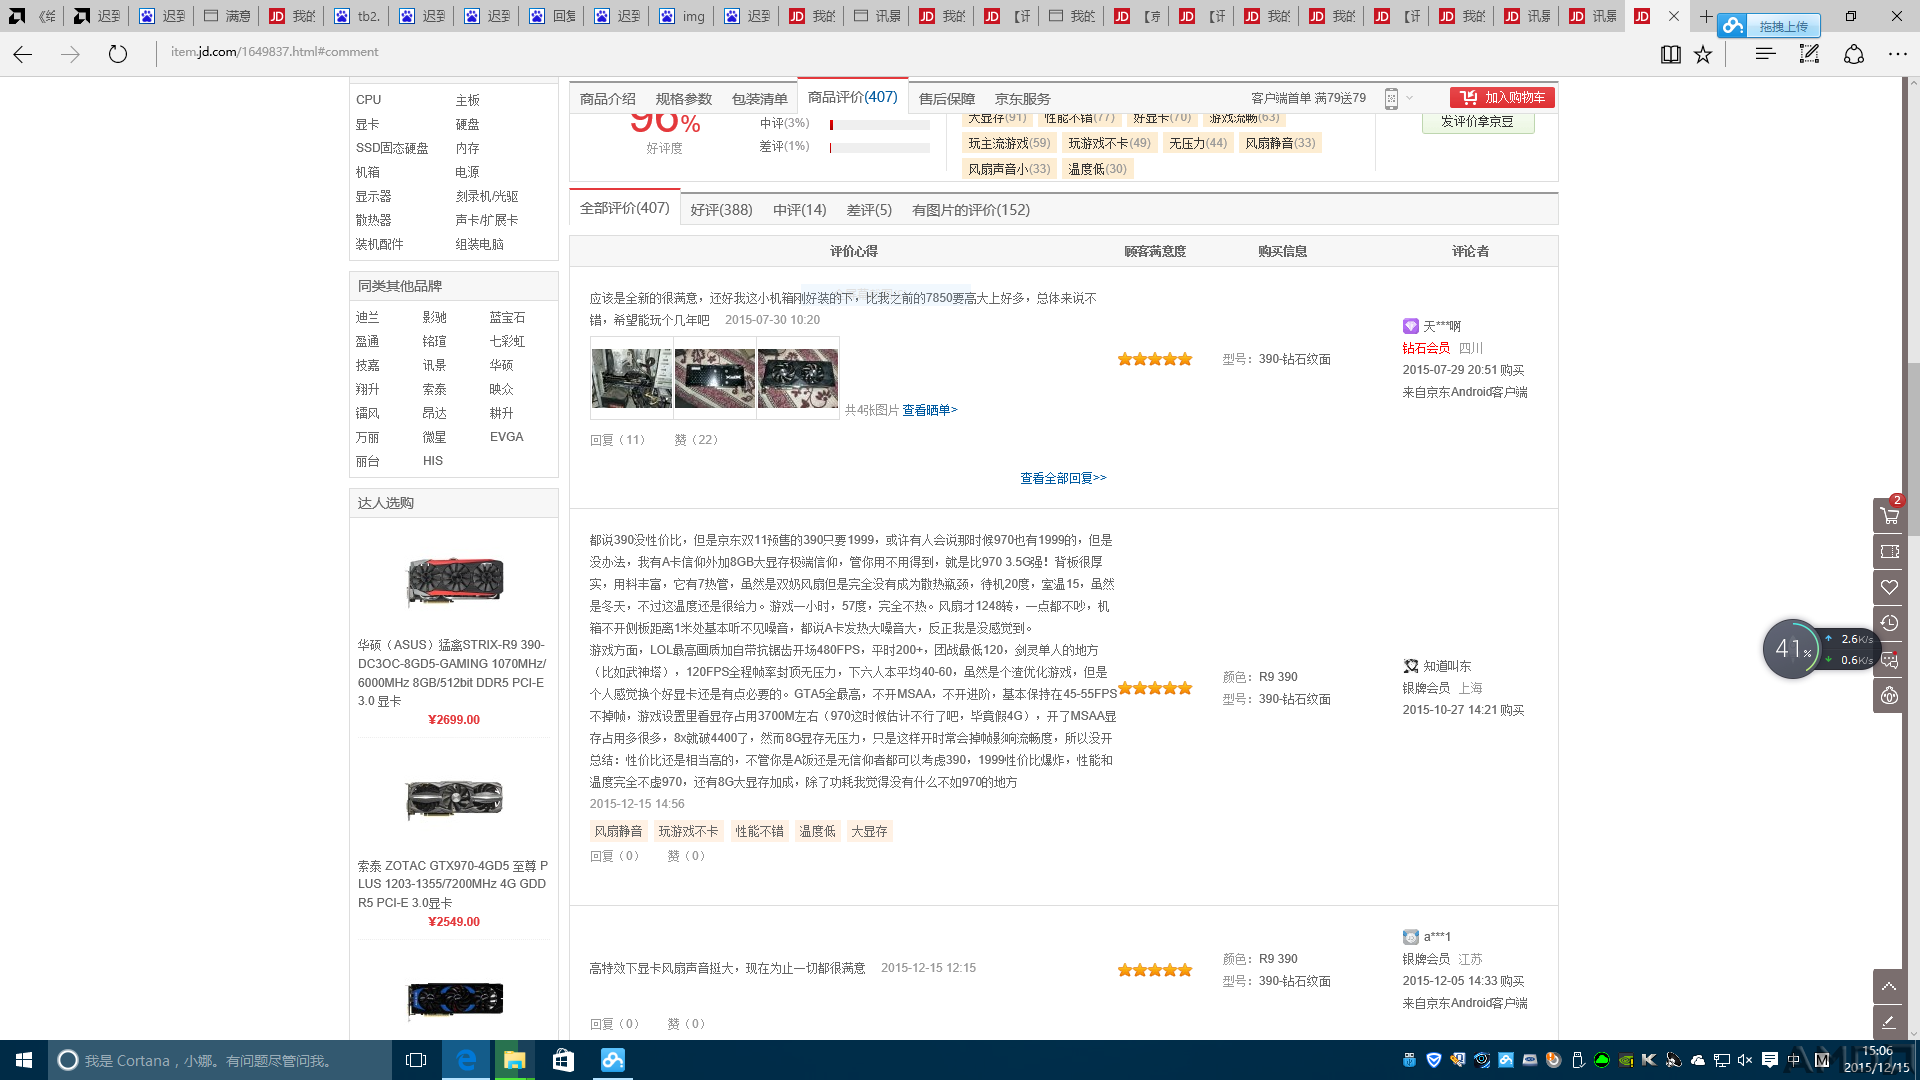Open the 七彩虹 brand link

507,341
